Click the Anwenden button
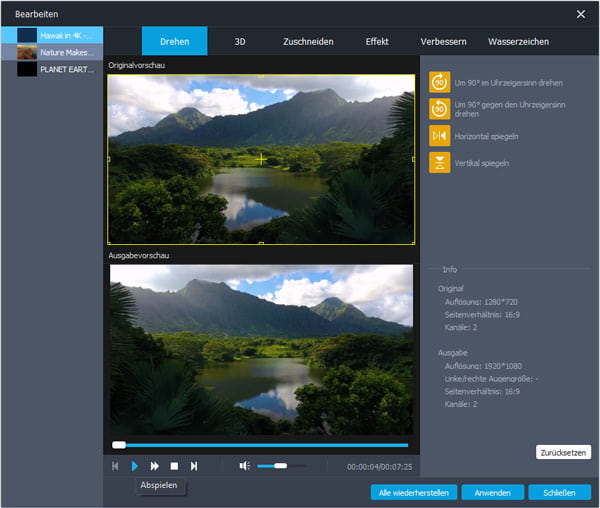This screenshot has height=508, width=600. click(493, 492)
